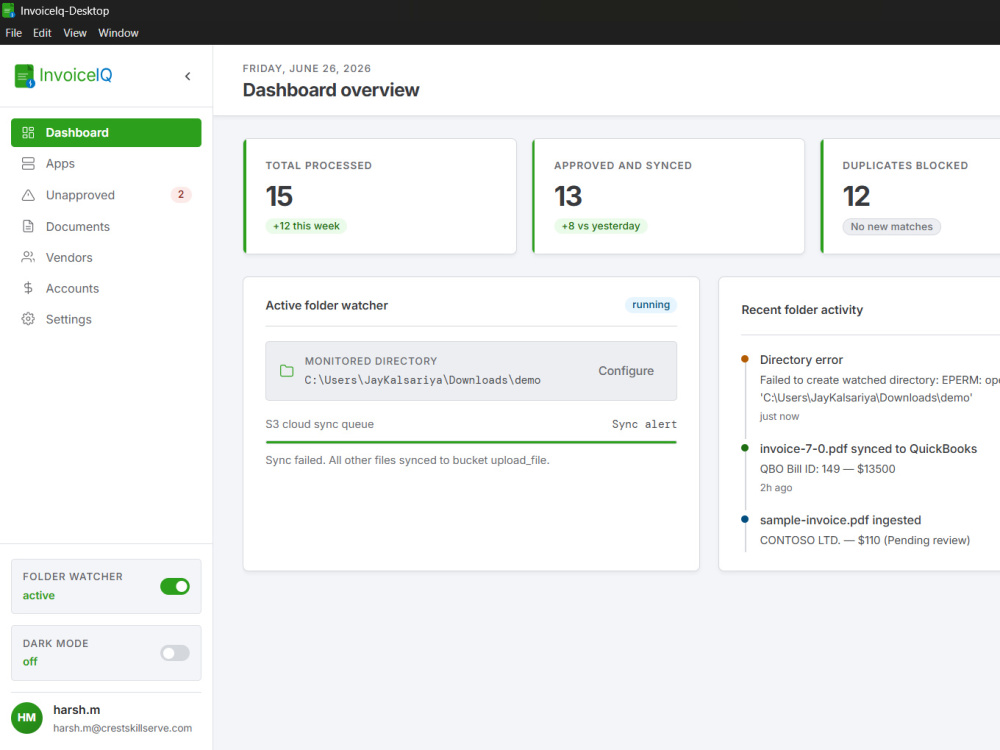Click the InvoiceIQ logo icon in sidebar
Image resolution: width=1000 pixels, height=750 pixels.
(x=25, y=76)
